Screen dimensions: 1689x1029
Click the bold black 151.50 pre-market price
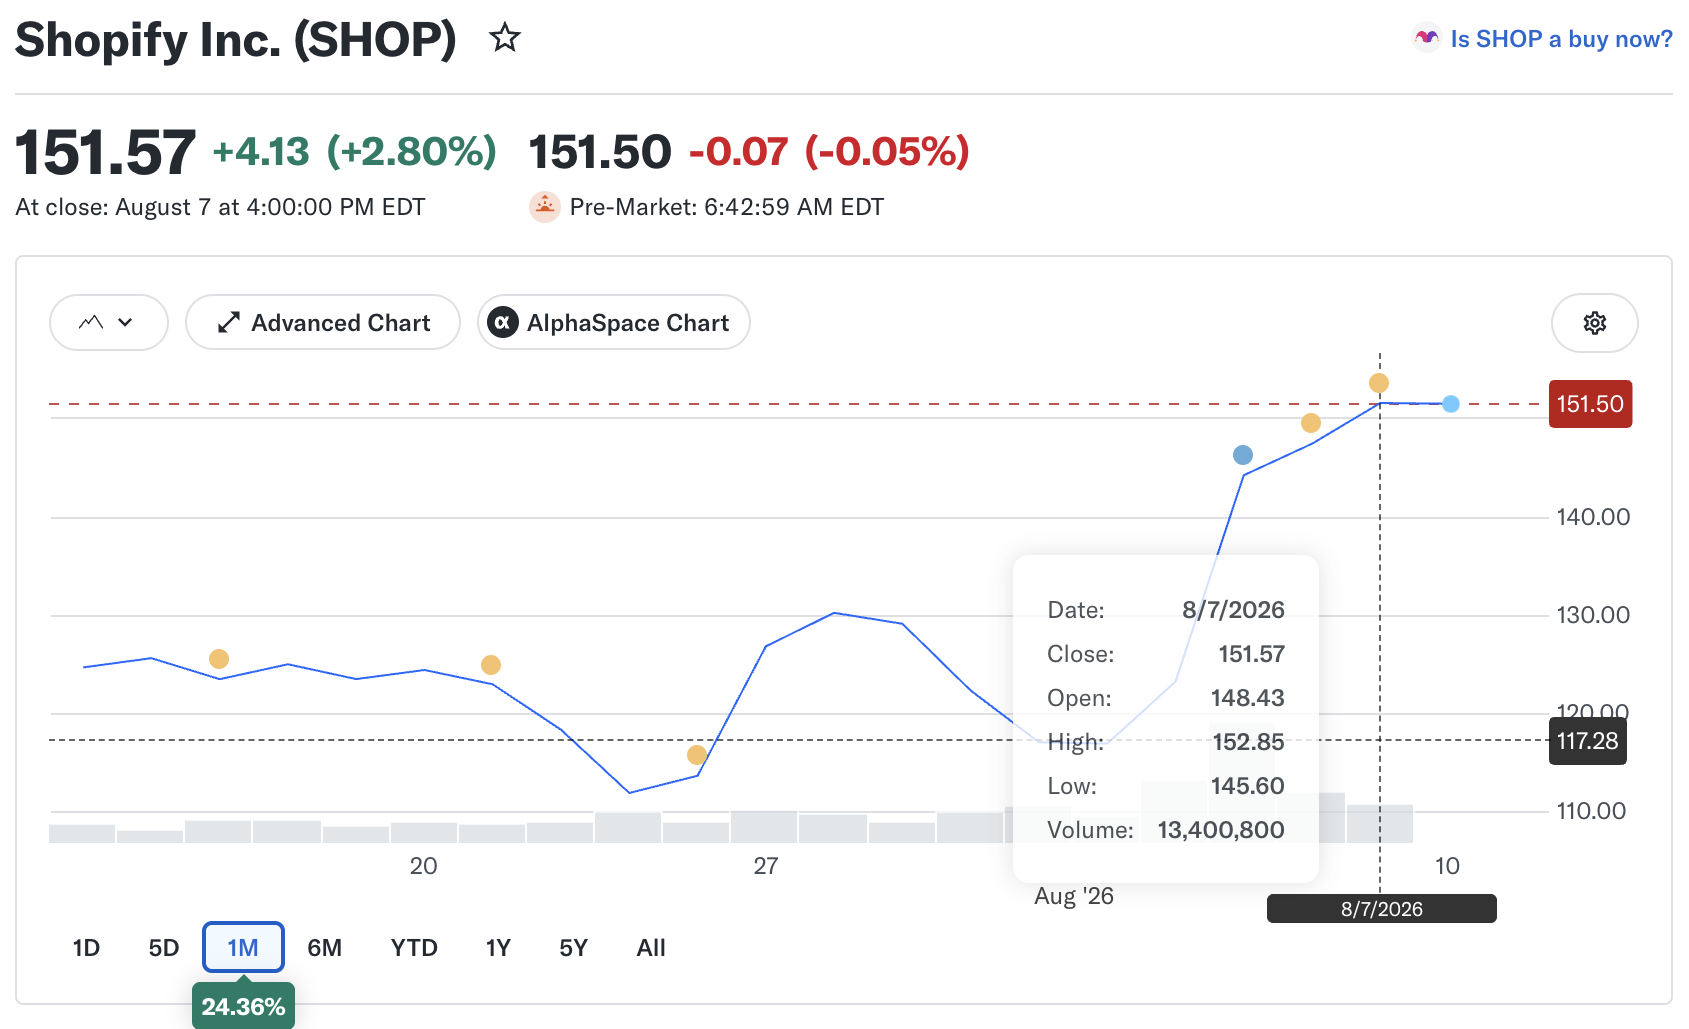coord(600,152)
